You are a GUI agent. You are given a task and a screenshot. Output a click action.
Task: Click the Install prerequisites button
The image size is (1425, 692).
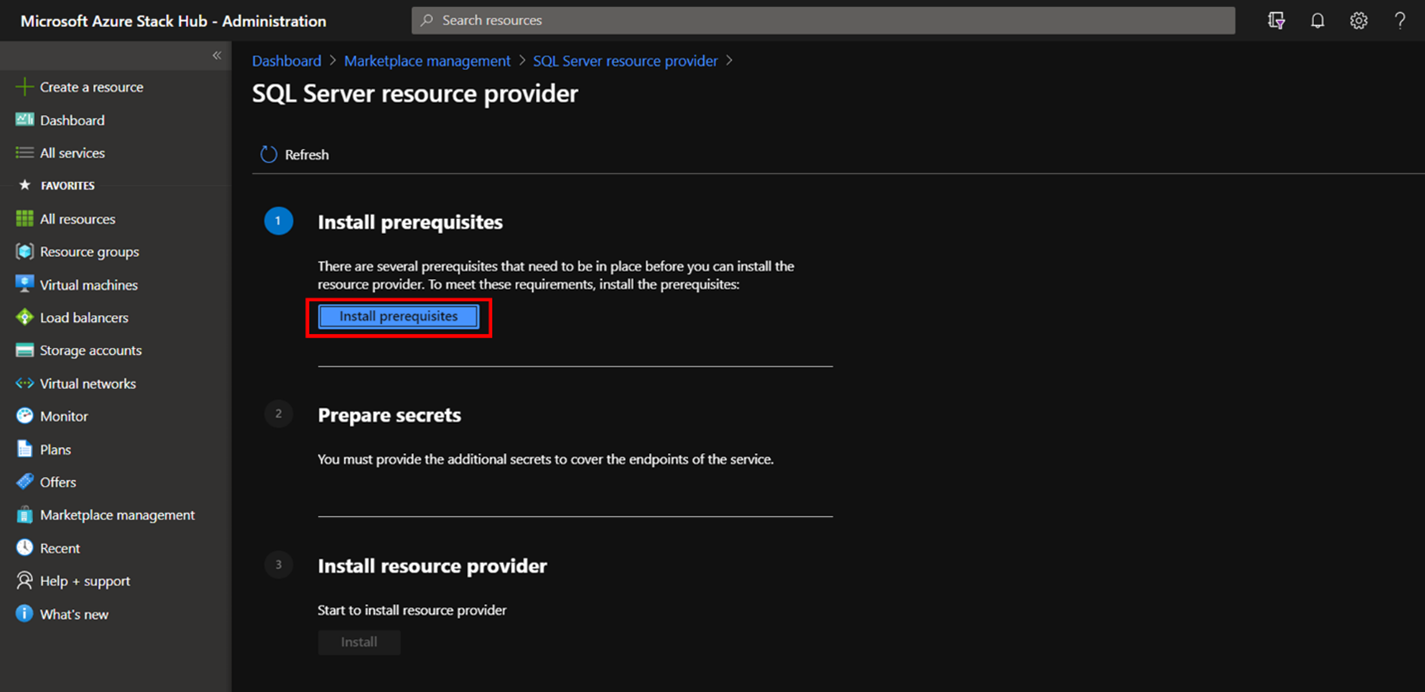tap(397, 316)
